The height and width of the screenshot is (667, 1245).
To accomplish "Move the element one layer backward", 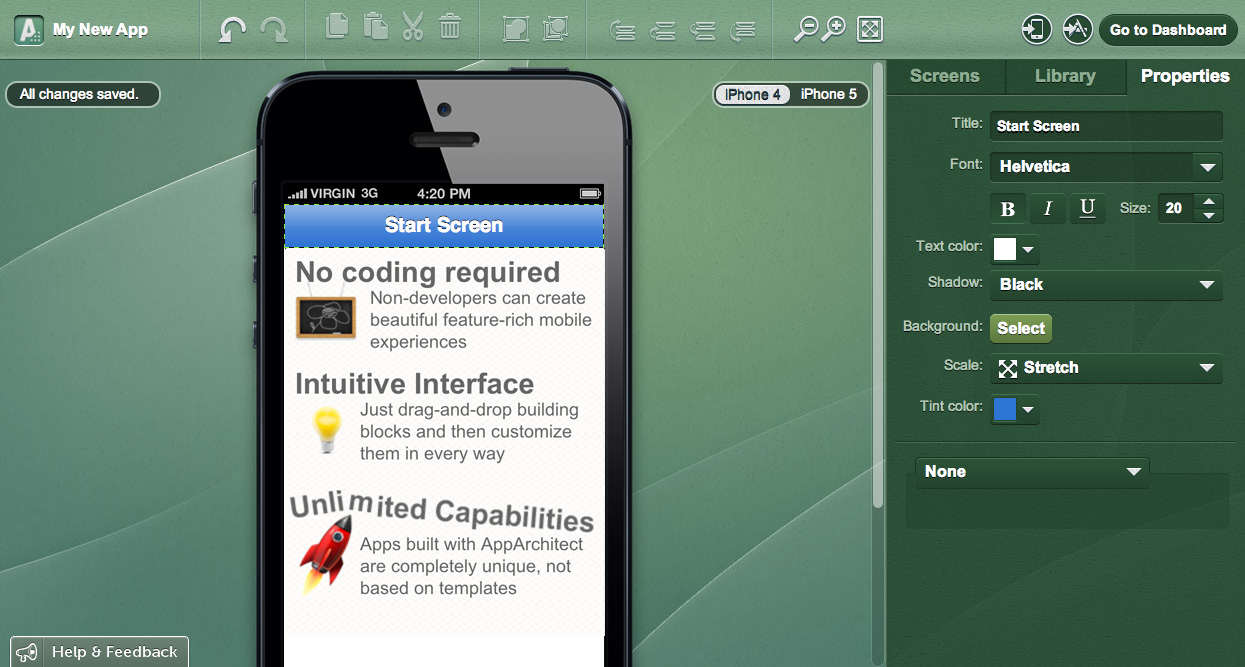I will click(x=703, y=30).
